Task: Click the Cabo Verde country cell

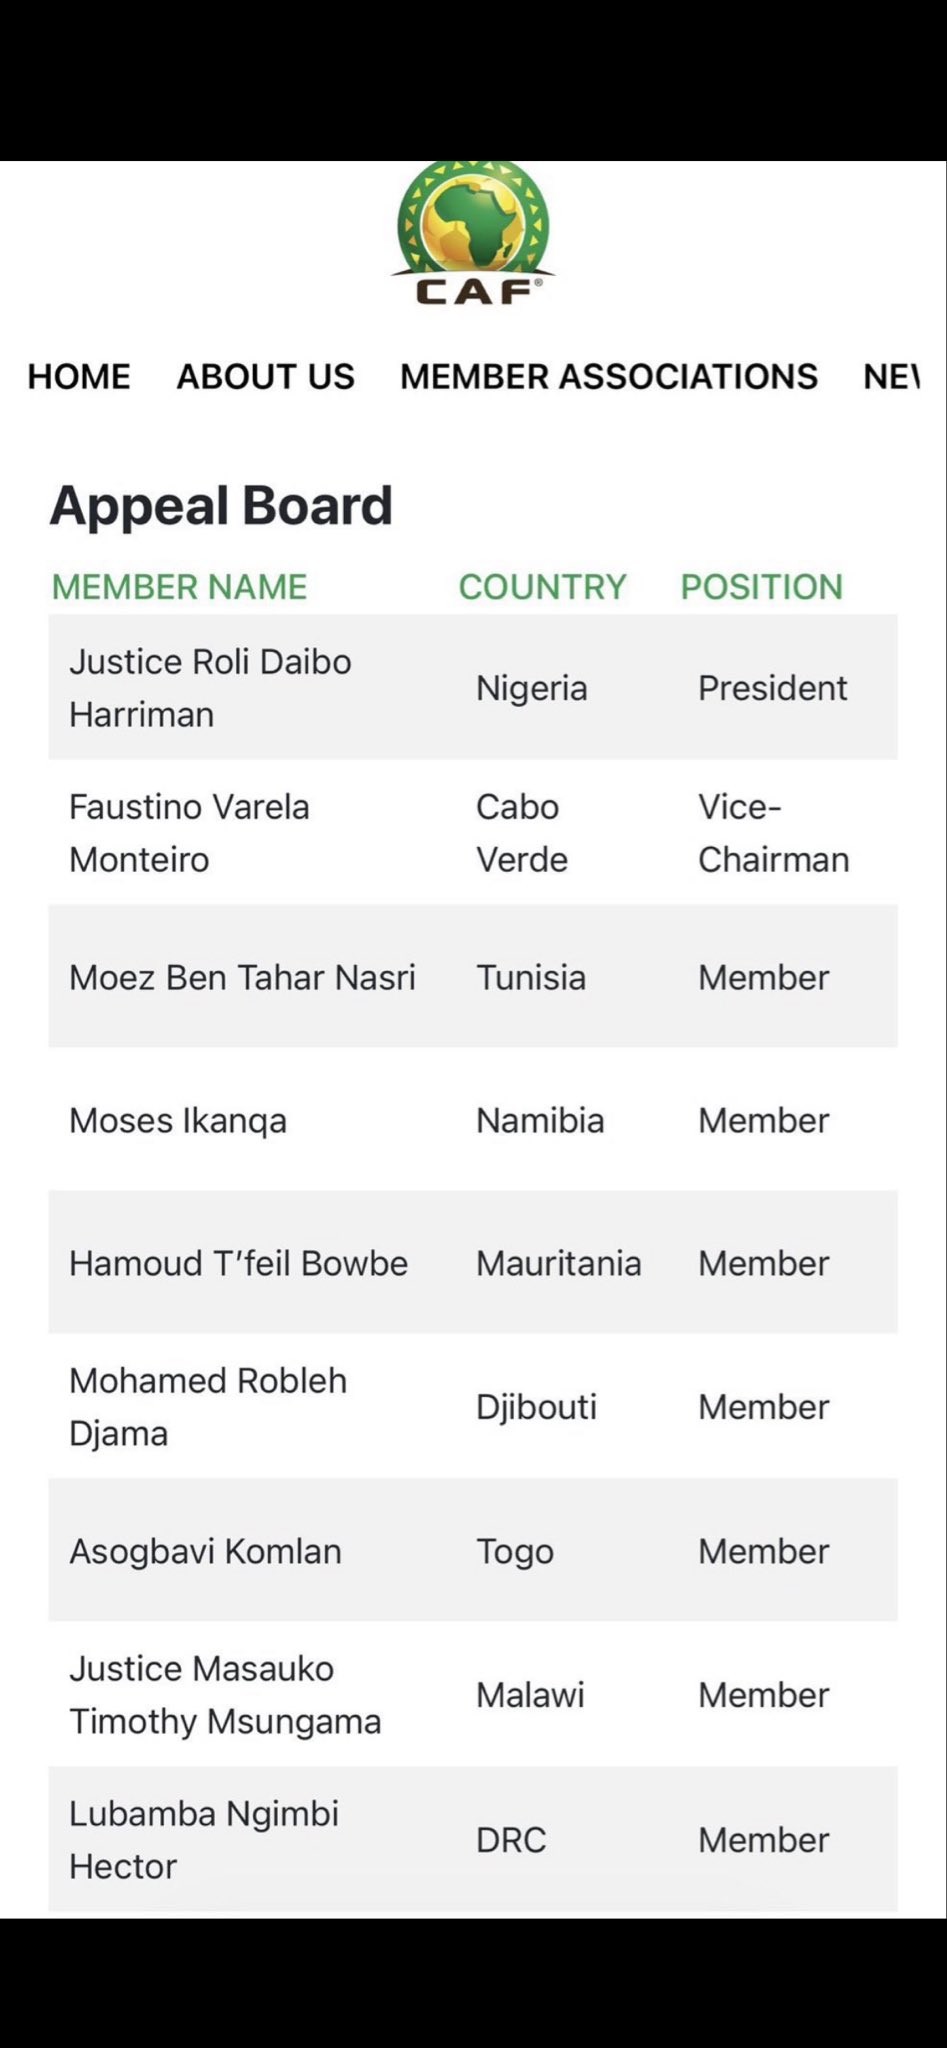Action: tap(521, 833)
